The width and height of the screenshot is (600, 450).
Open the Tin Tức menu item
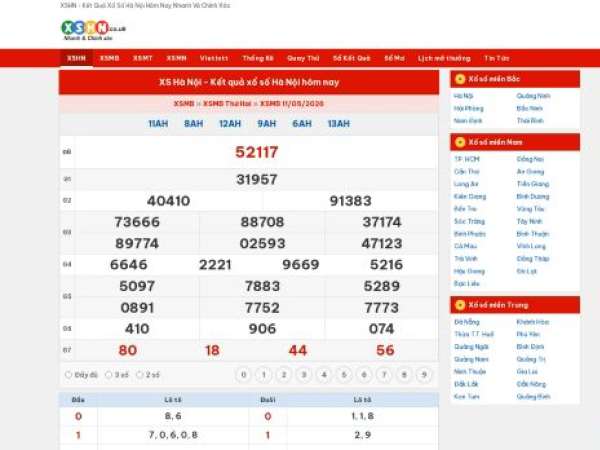click(497, 58)
